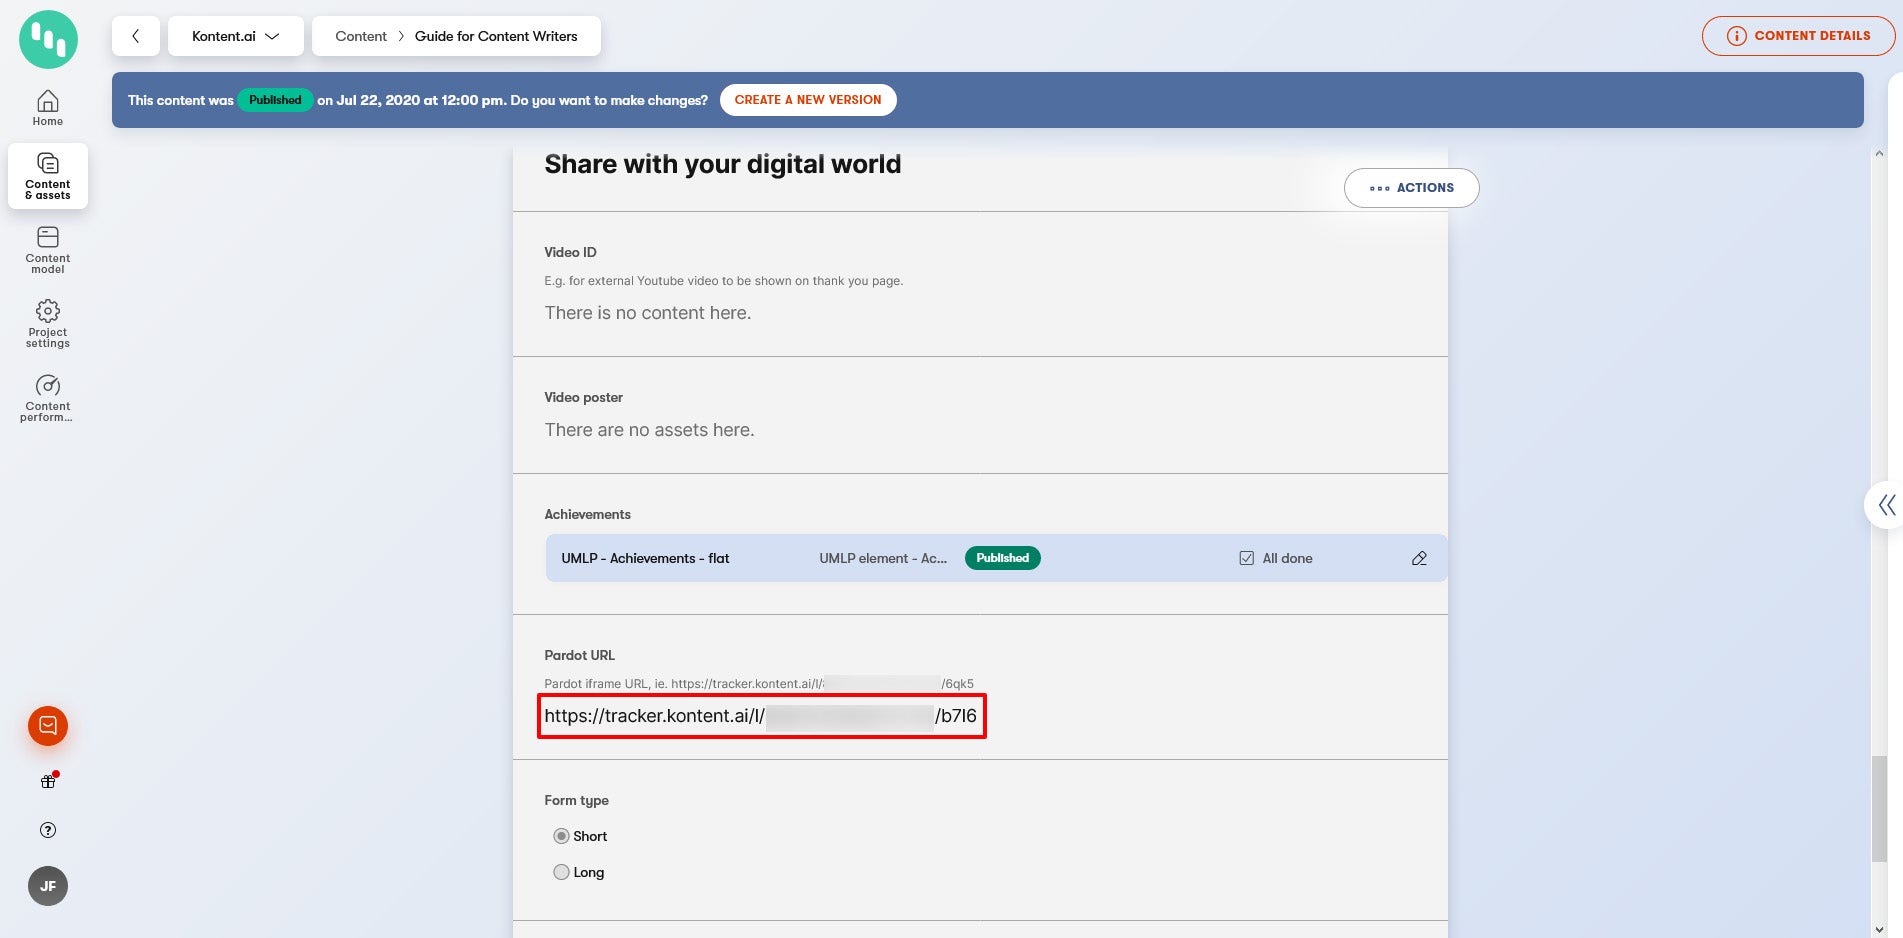Click the Pardot URL field
Viewport: 1903px width, 938px height.
pos(760,716)
